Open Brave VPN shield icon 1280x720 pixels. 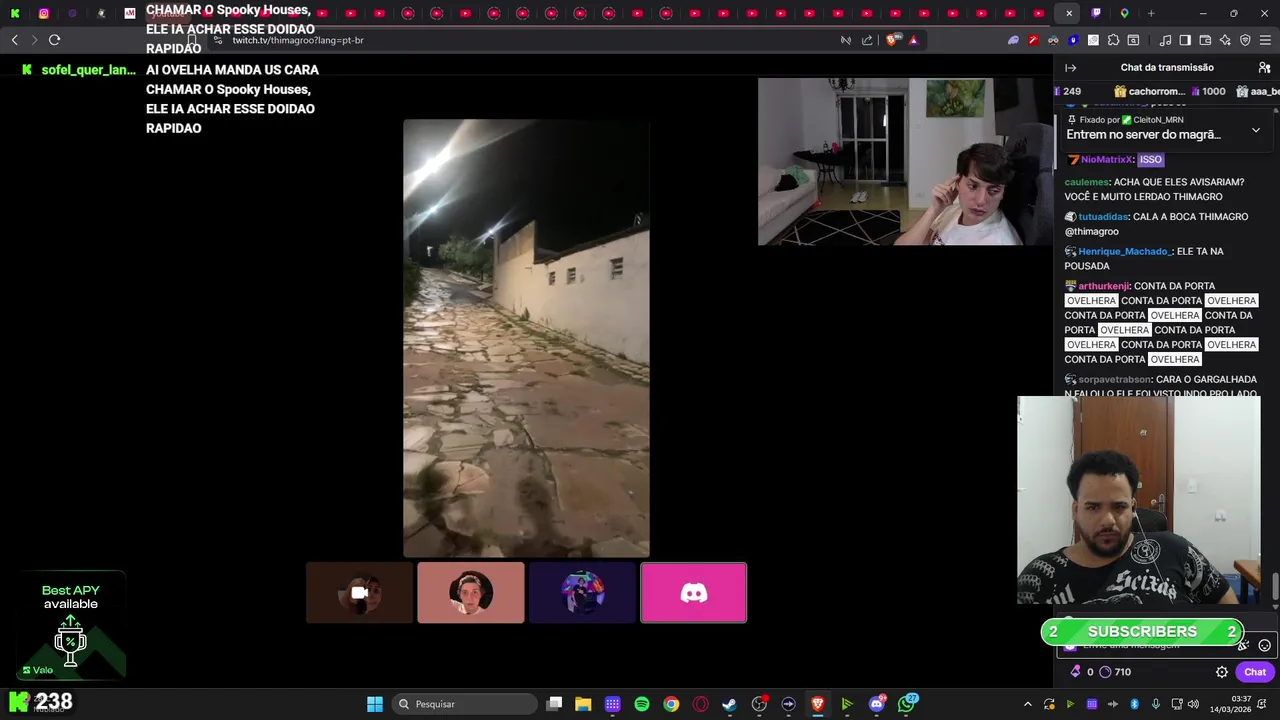(x=1245, y=40)
